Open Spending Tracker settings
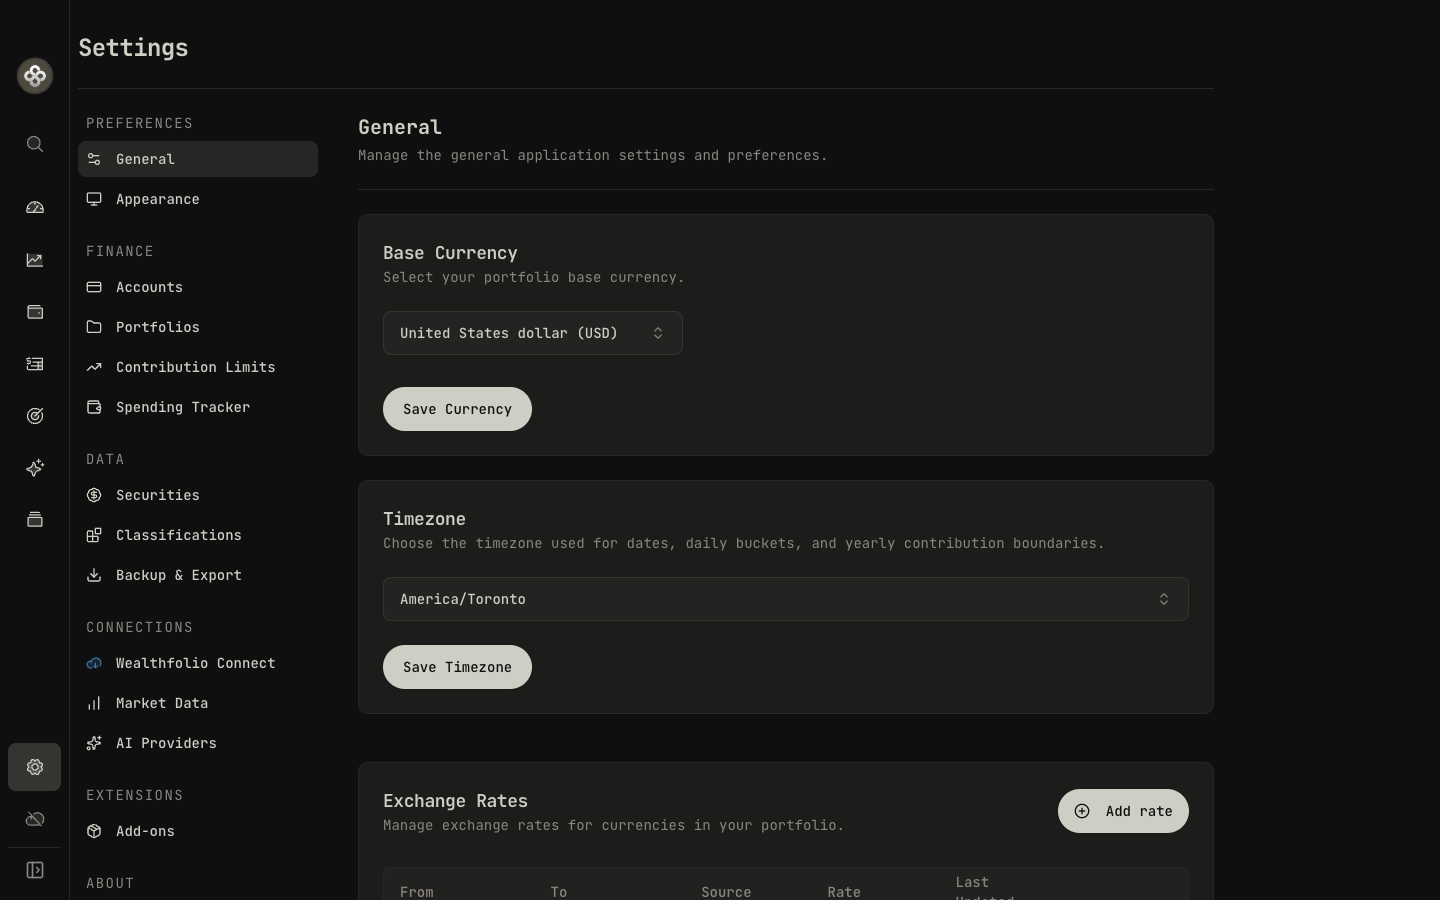The width and height of the screenshot is (1440, 900). 198,407
